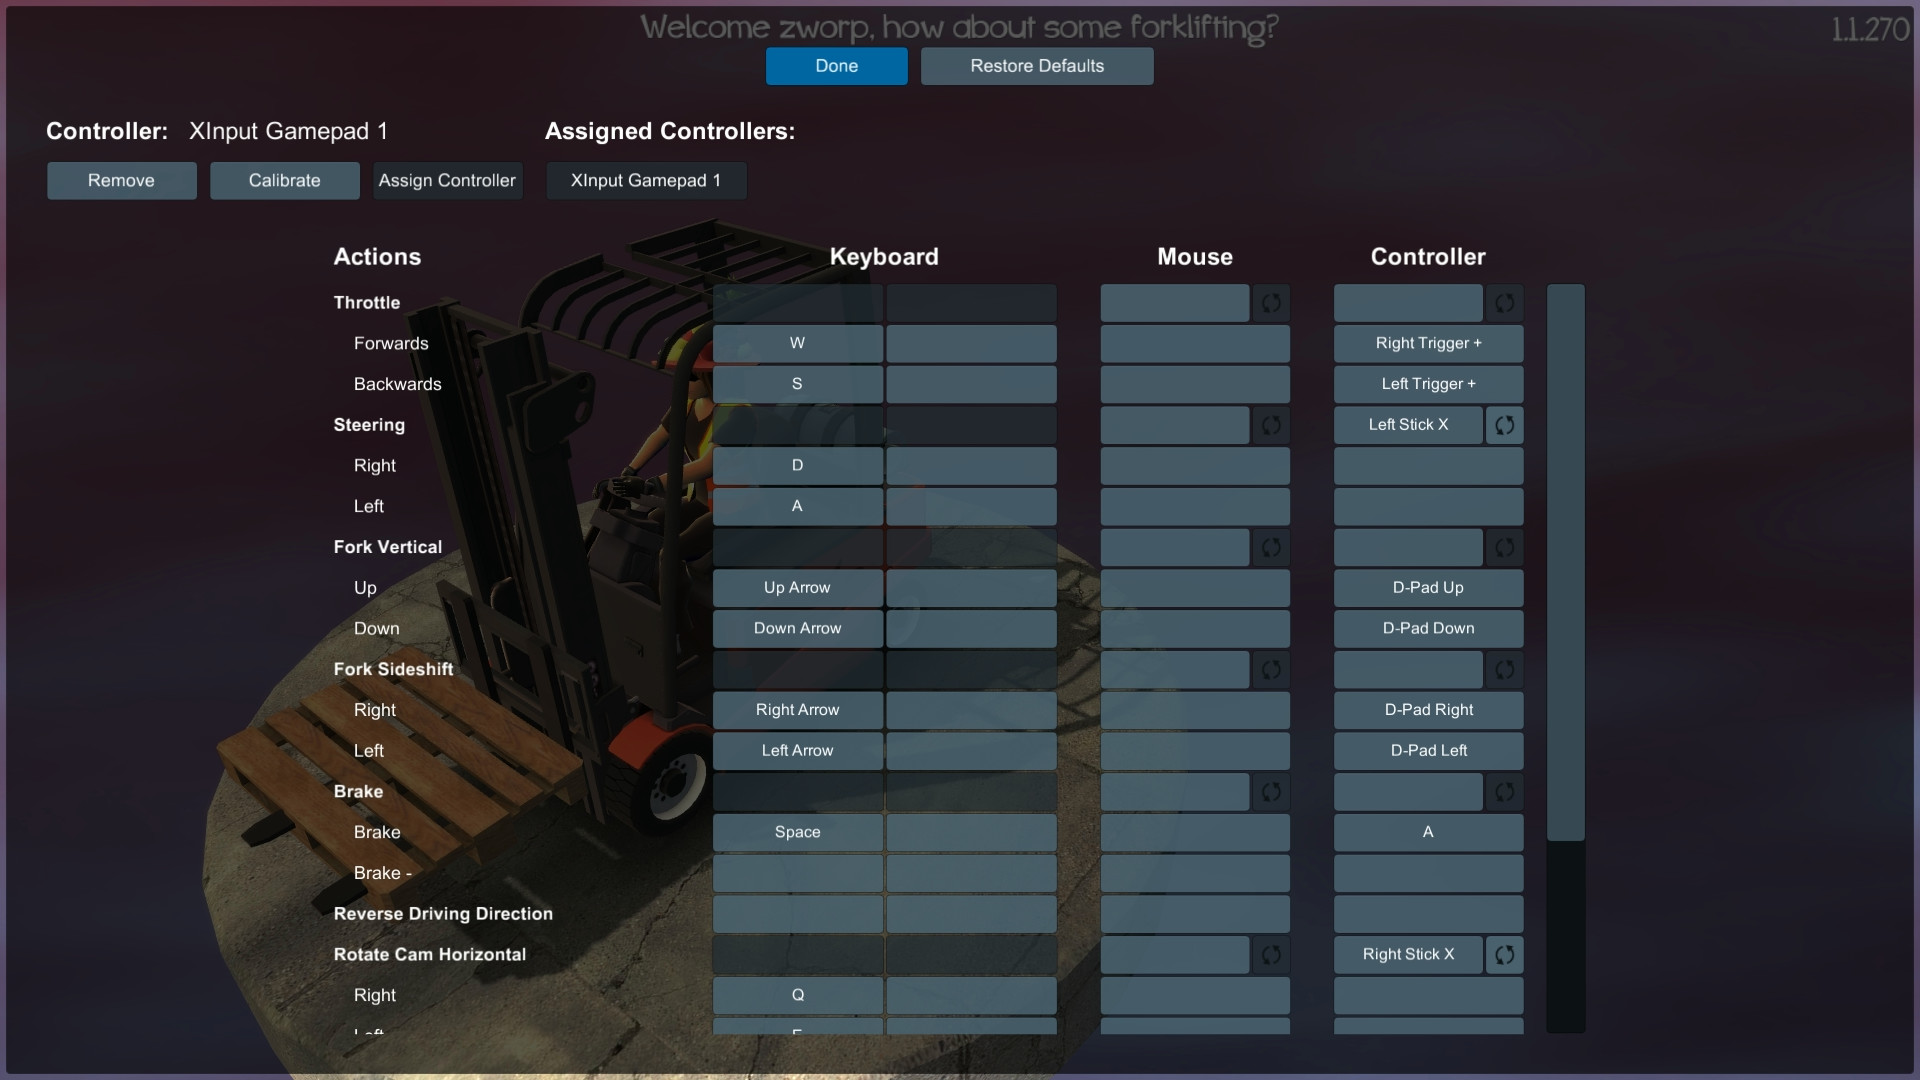
Task: Click the Done button
Action: pos(836,66)
